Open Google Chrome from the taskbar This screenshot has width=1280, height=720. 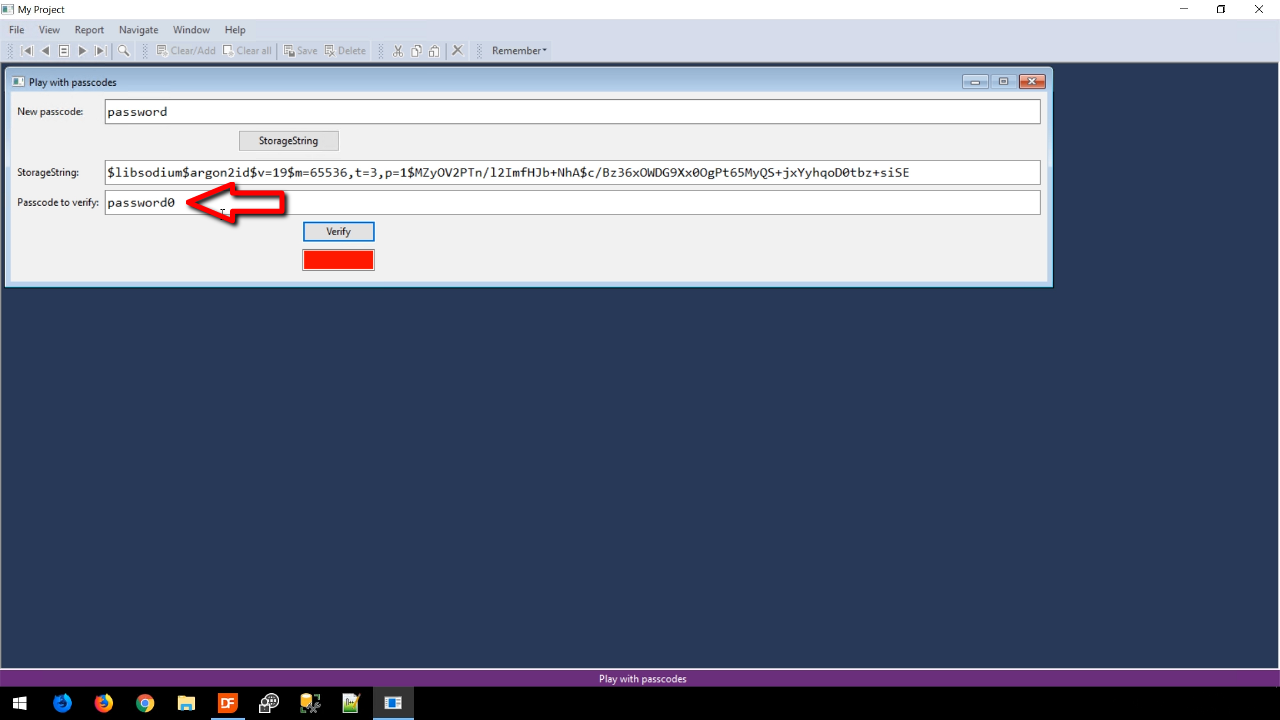[x=145, y=703]
